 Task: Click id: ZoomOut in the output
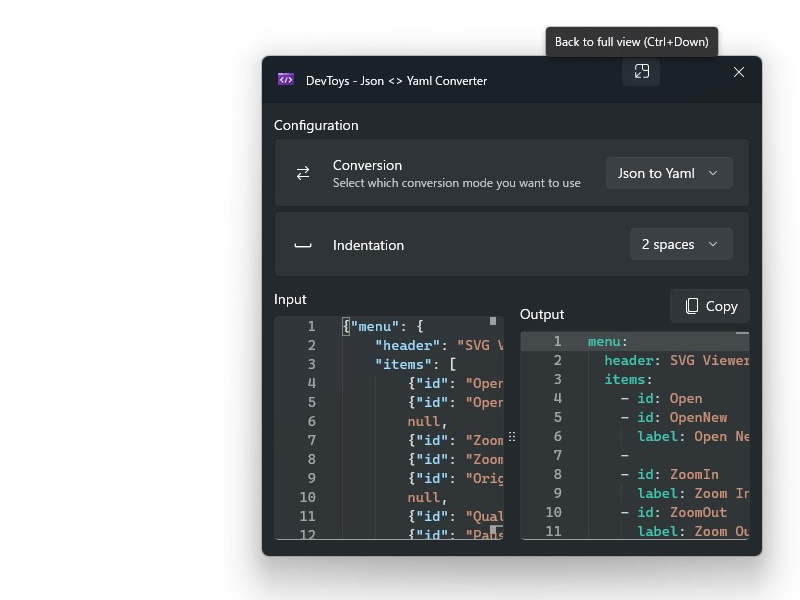[682, 512]
